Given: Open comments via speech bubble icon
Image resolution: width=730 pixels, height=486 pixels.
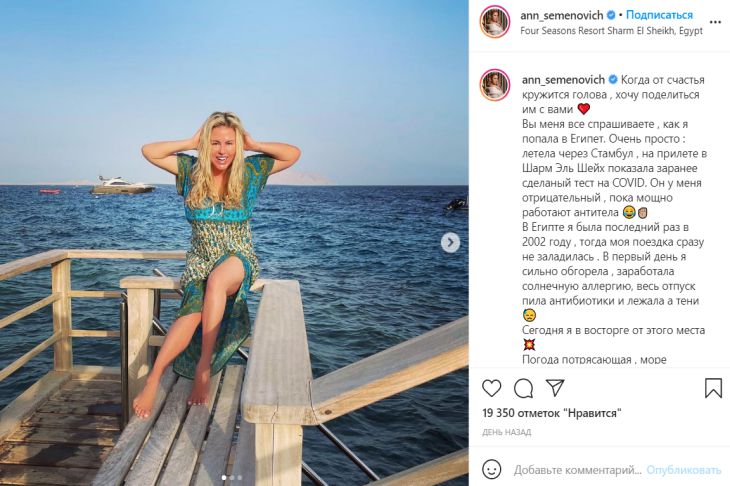Looking at the screenshot, I should pos(523,388).
